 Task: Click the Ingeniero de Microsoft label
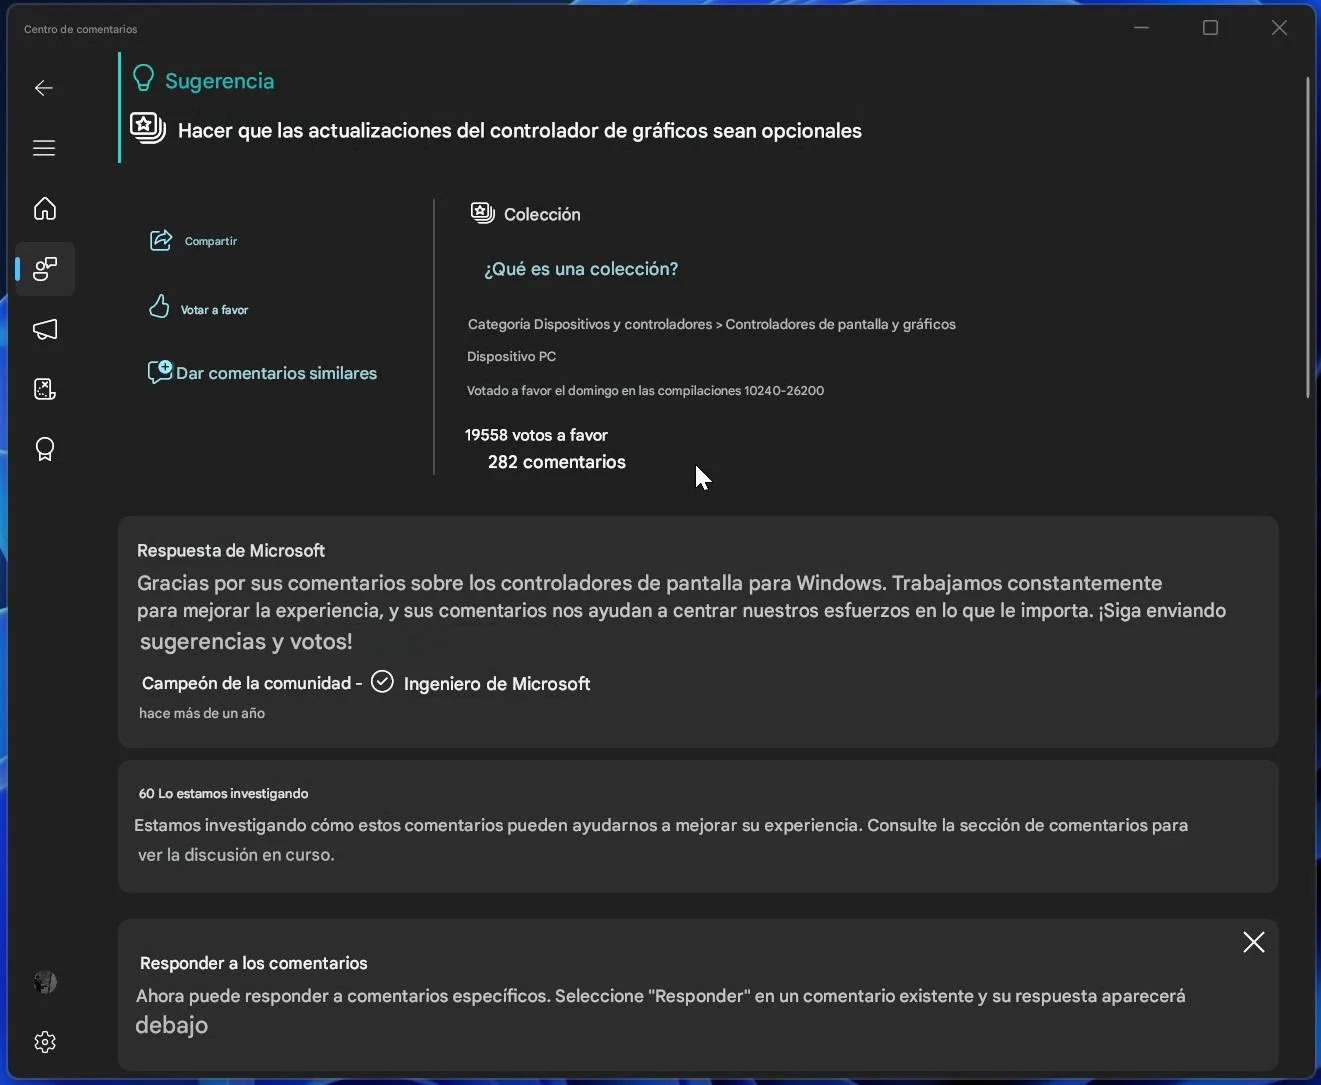[x=497, y=684]
